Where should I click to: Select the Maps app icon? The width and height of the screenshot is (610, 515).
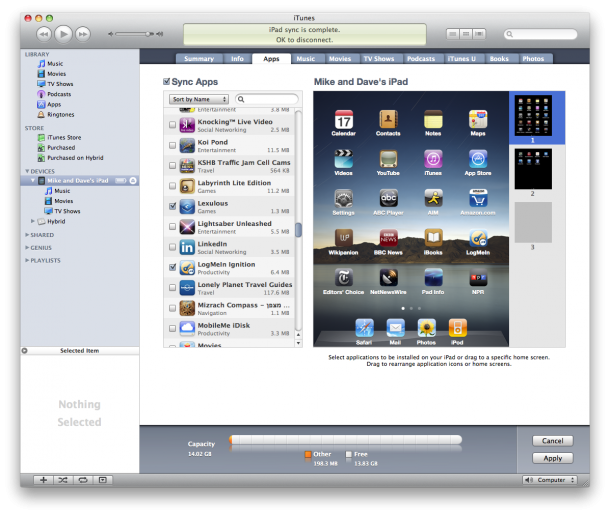coord(478,119)
